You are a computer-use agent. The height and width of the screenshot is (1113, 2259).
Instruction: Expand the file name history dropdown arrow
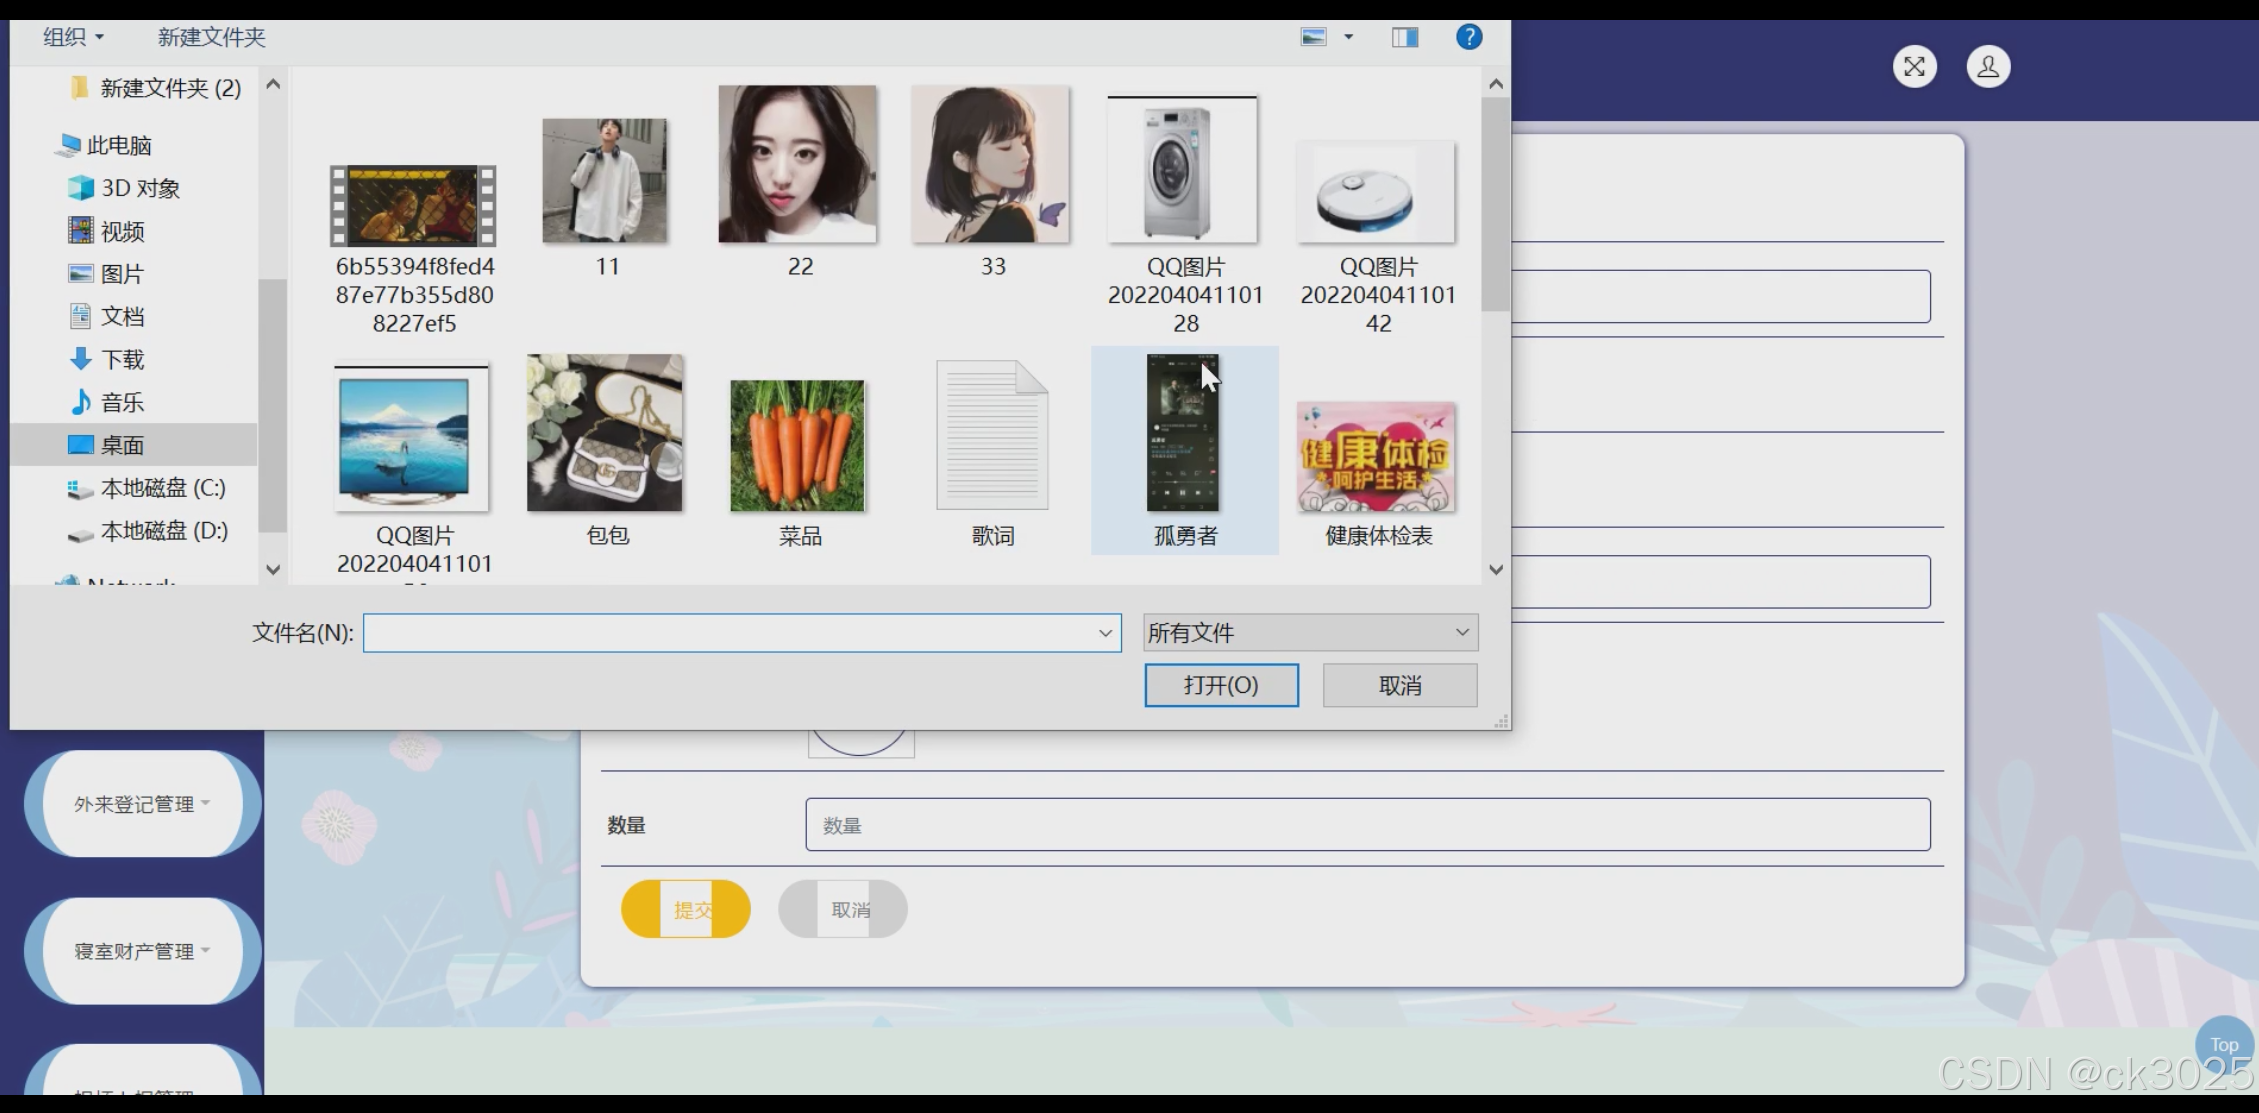point(1105,632)
